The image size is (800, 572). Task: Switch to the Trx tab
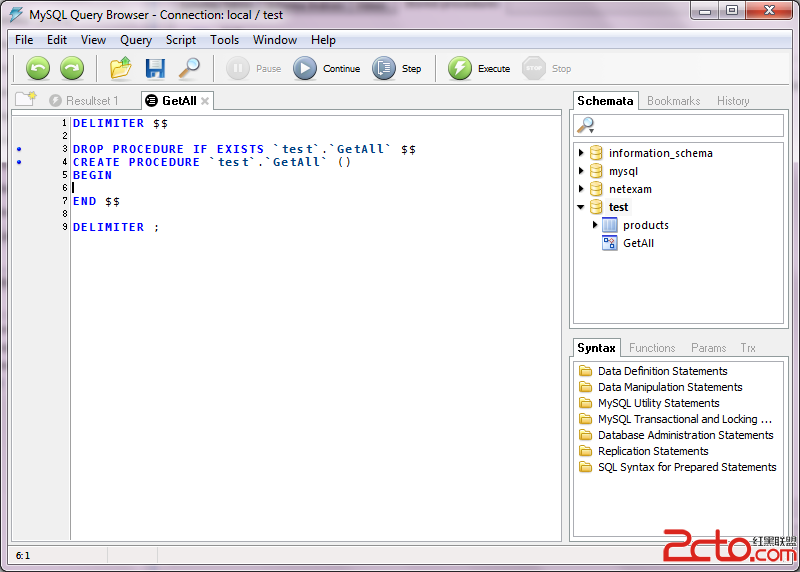coord(748,348)
